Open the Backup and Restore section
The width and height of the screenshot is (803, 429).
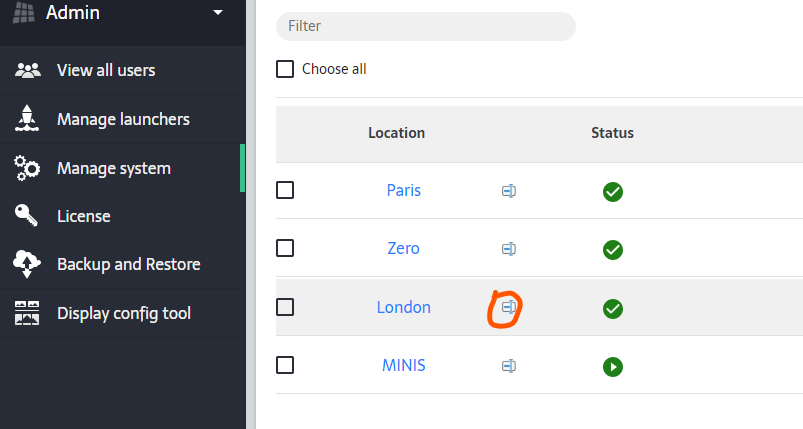[x=128, y=264]
